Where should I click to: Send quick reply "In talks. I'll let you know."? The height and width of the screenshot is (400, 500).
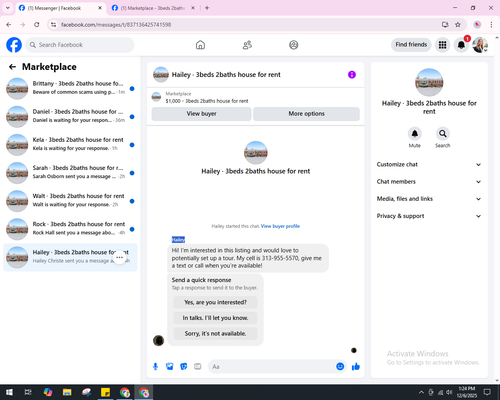coord(215,318)
